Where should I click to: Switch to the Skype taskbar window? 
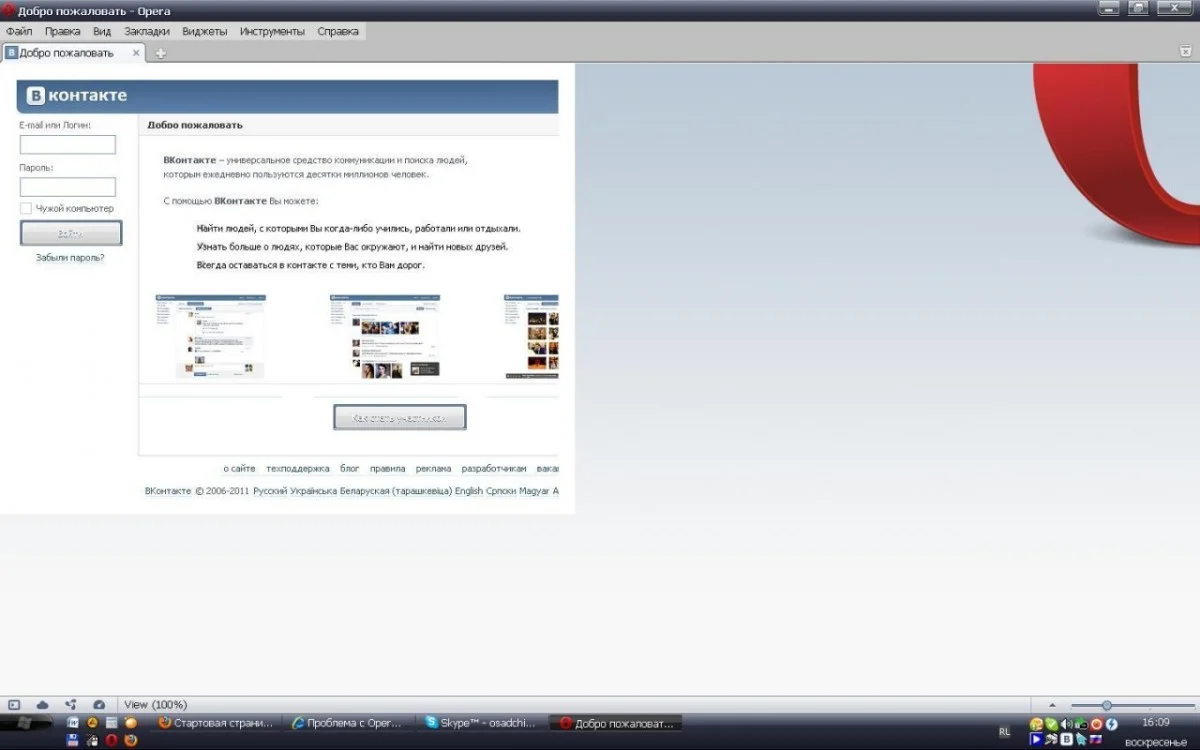482,723
